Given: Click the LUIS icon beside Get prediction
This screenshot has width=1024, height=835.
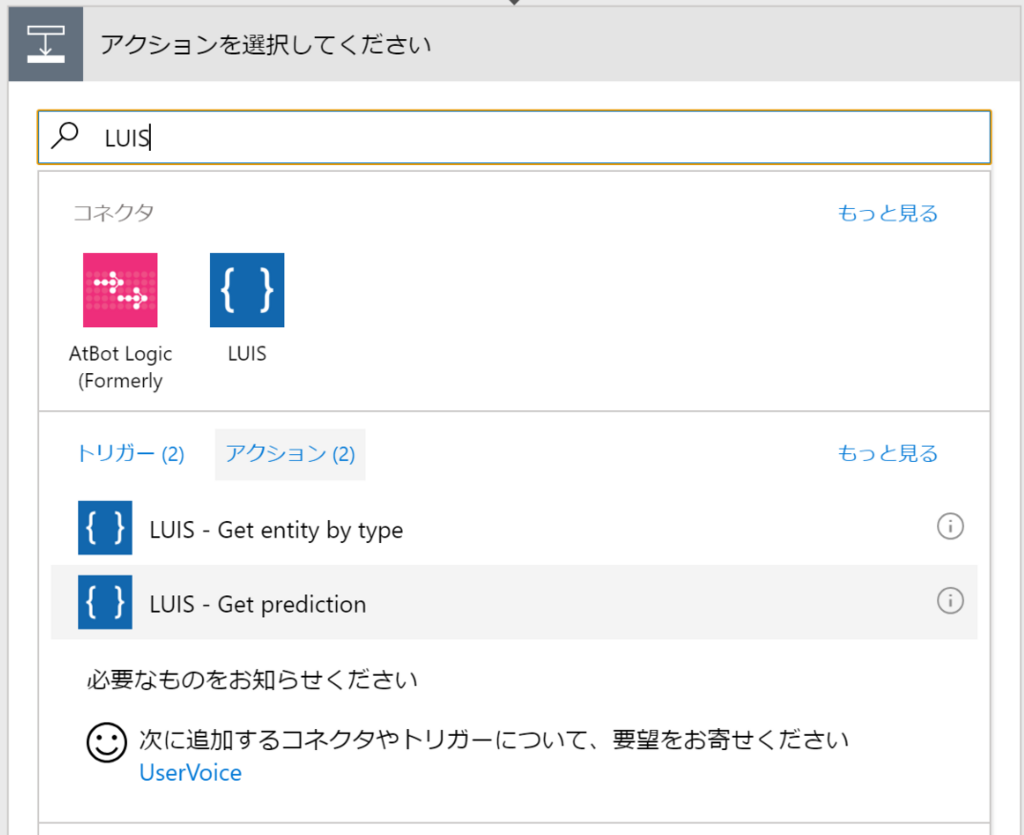Looking at the screenshot, I should (105, 603).
